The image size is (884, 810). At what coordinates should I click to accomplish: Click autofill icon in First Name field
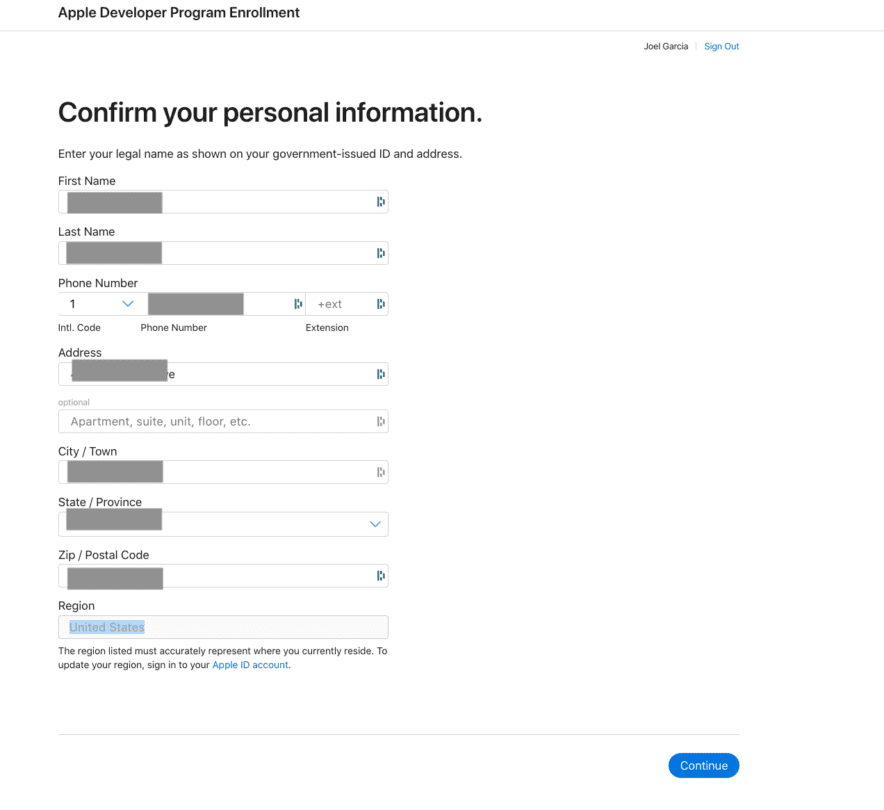[381, 202]
